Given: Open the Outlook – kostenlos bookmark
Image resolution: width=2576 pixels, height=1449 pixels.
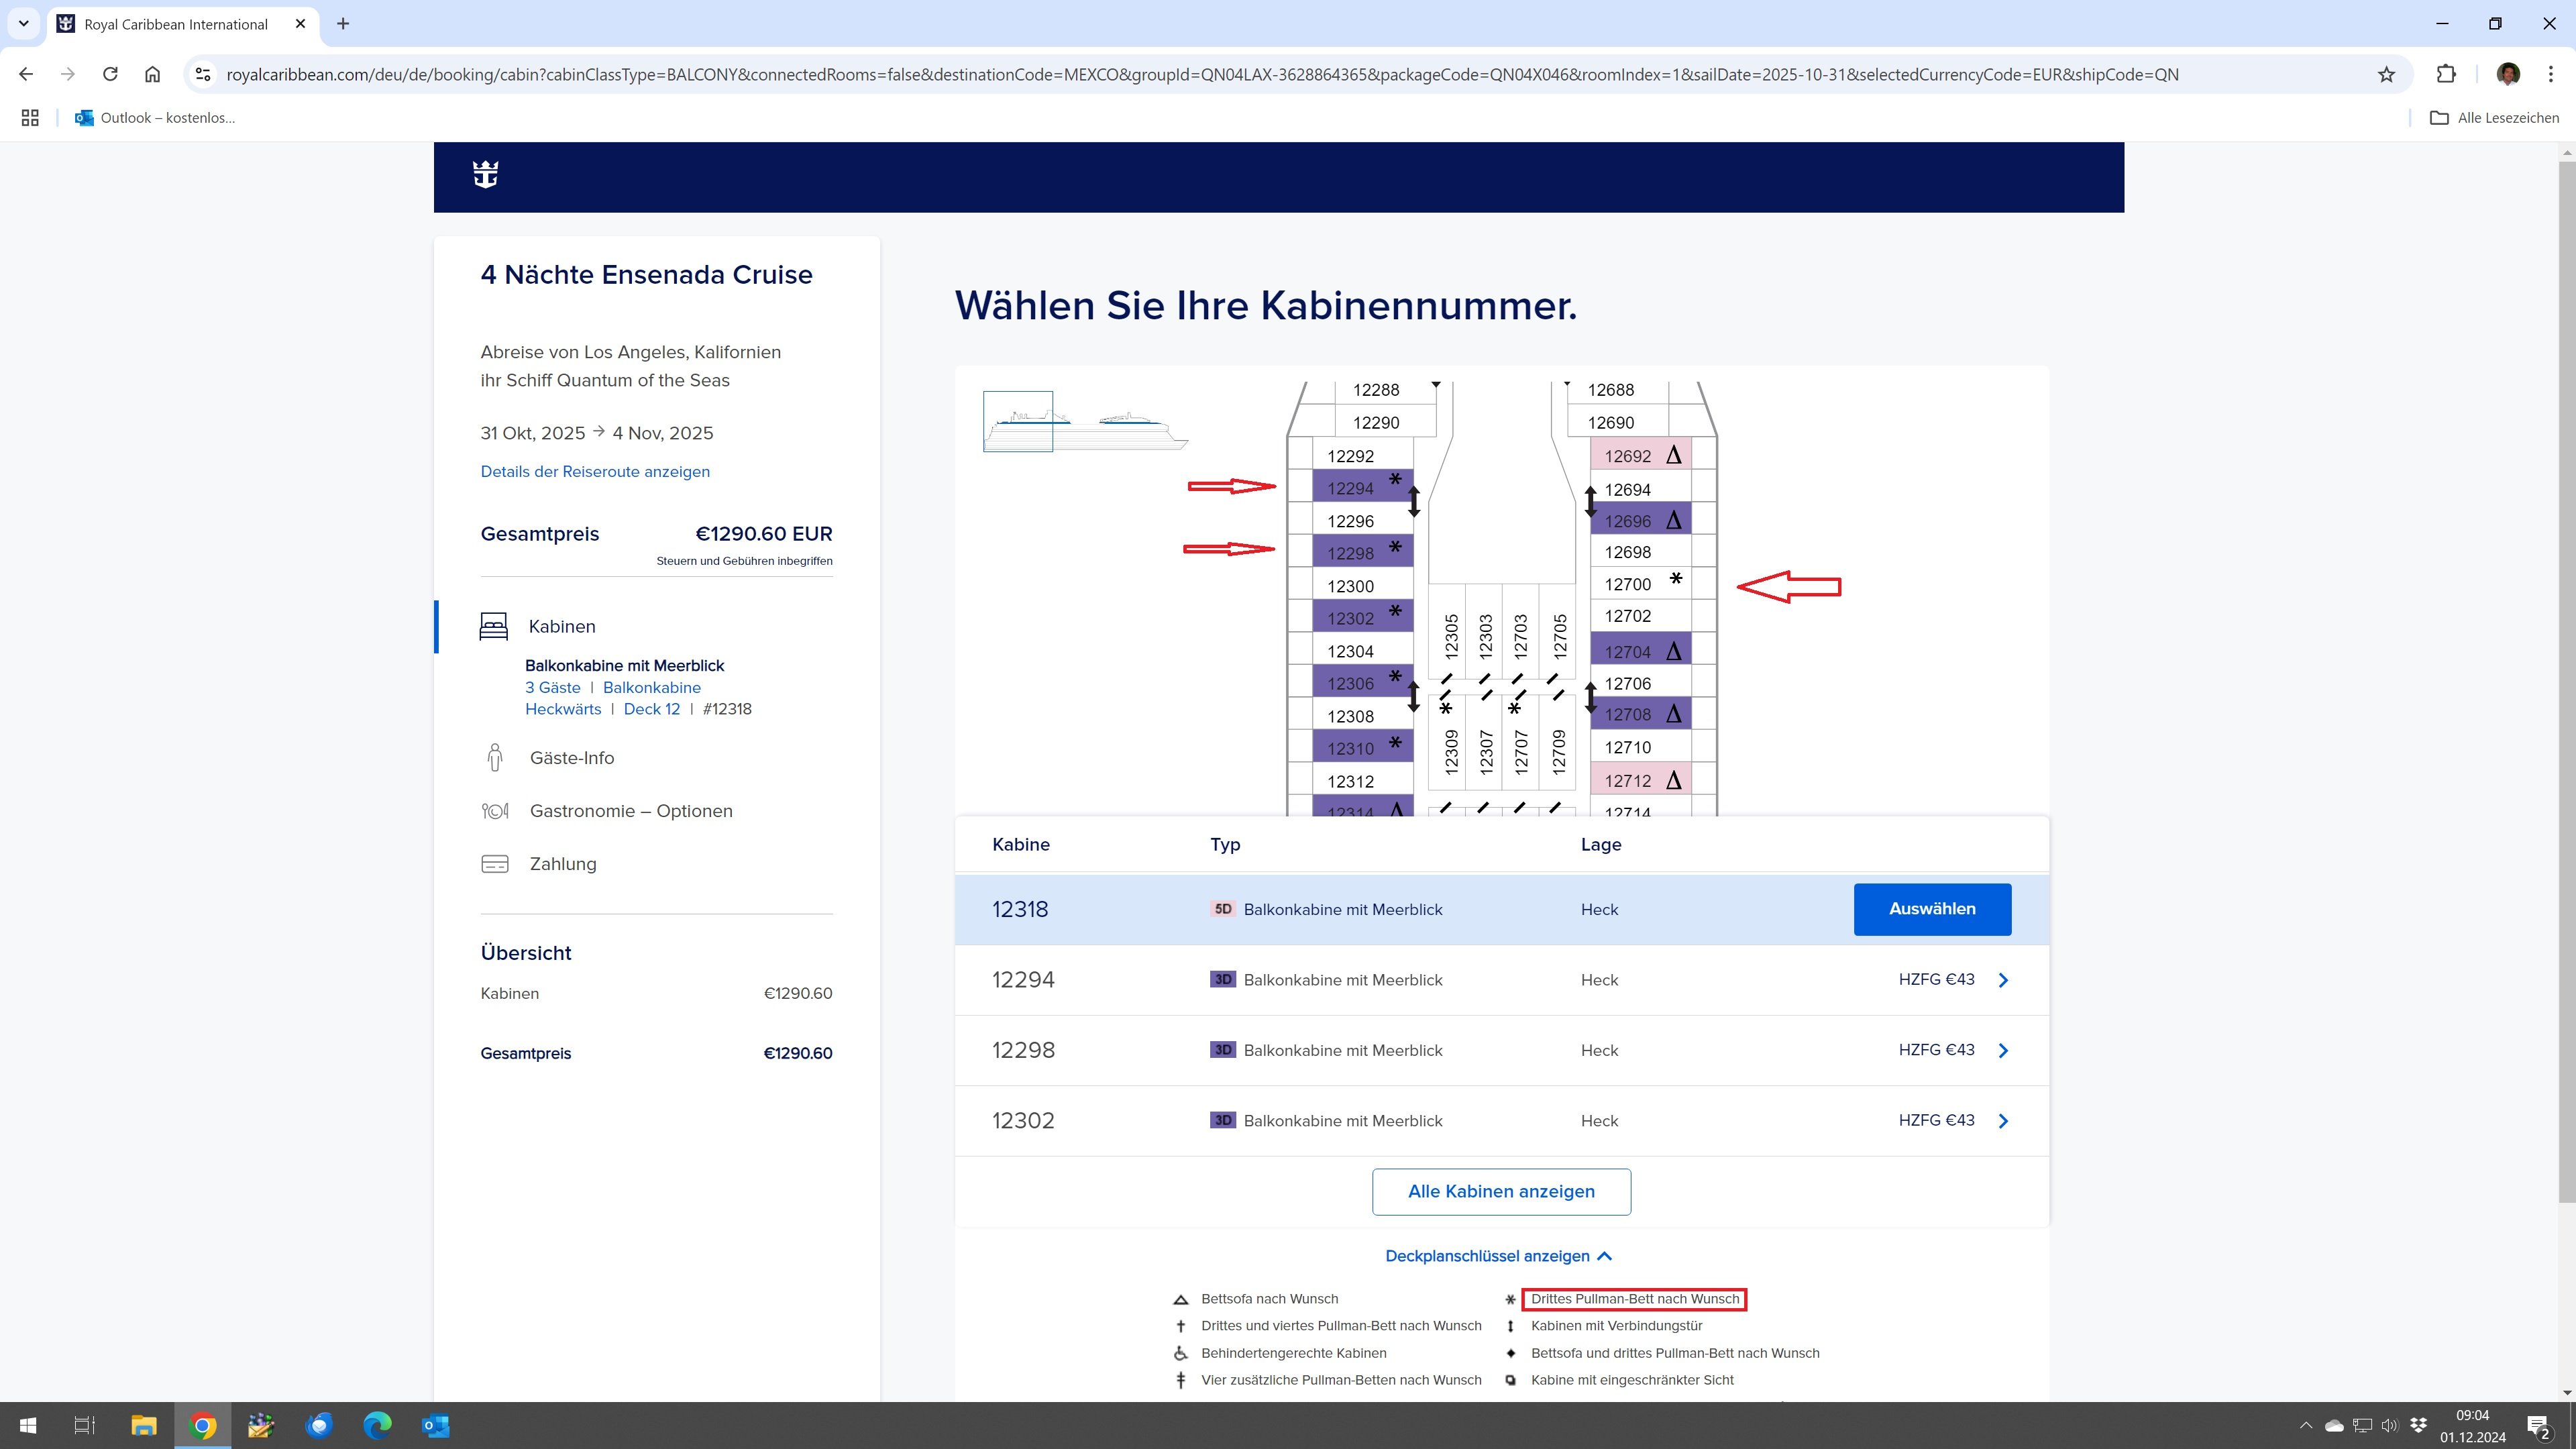Looking at the screenshot, I should pyautogui.click(x=155, y=118).
